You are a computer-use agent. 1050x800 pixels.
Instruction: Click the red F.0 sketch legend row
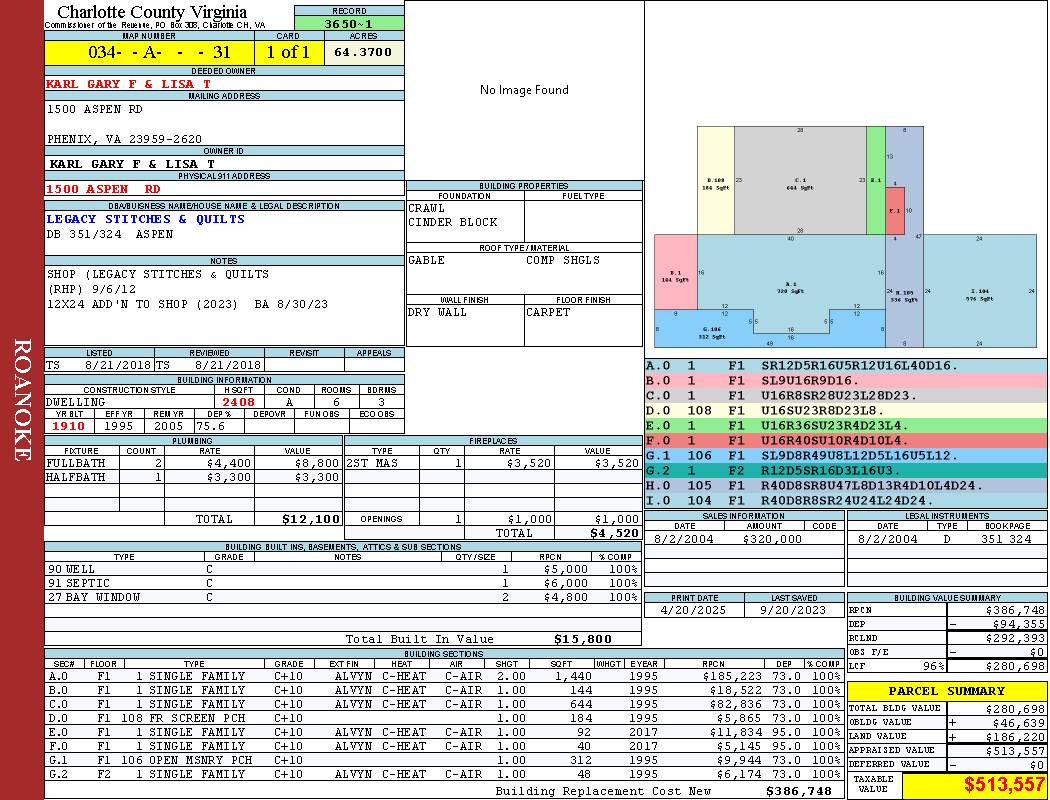point(846,441)
